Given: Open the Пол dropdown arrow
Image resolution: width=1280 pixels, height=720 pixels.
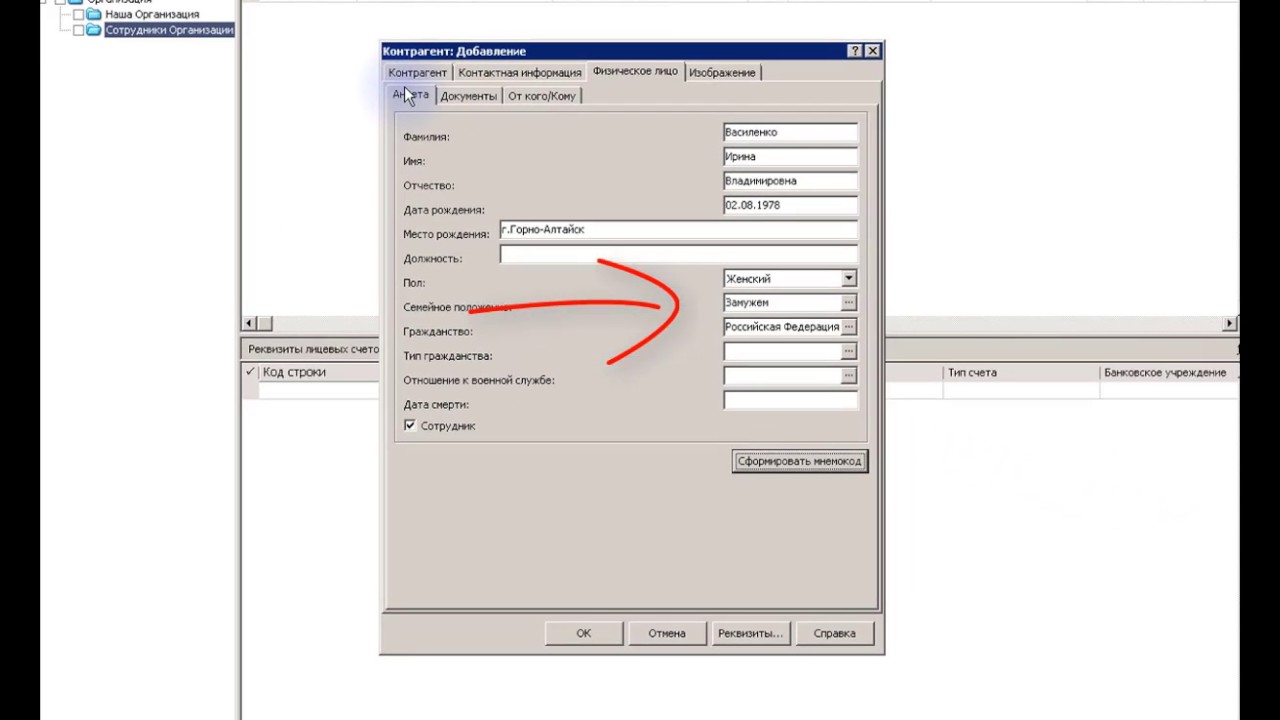Looking at the screenshot, I should 848,278.
